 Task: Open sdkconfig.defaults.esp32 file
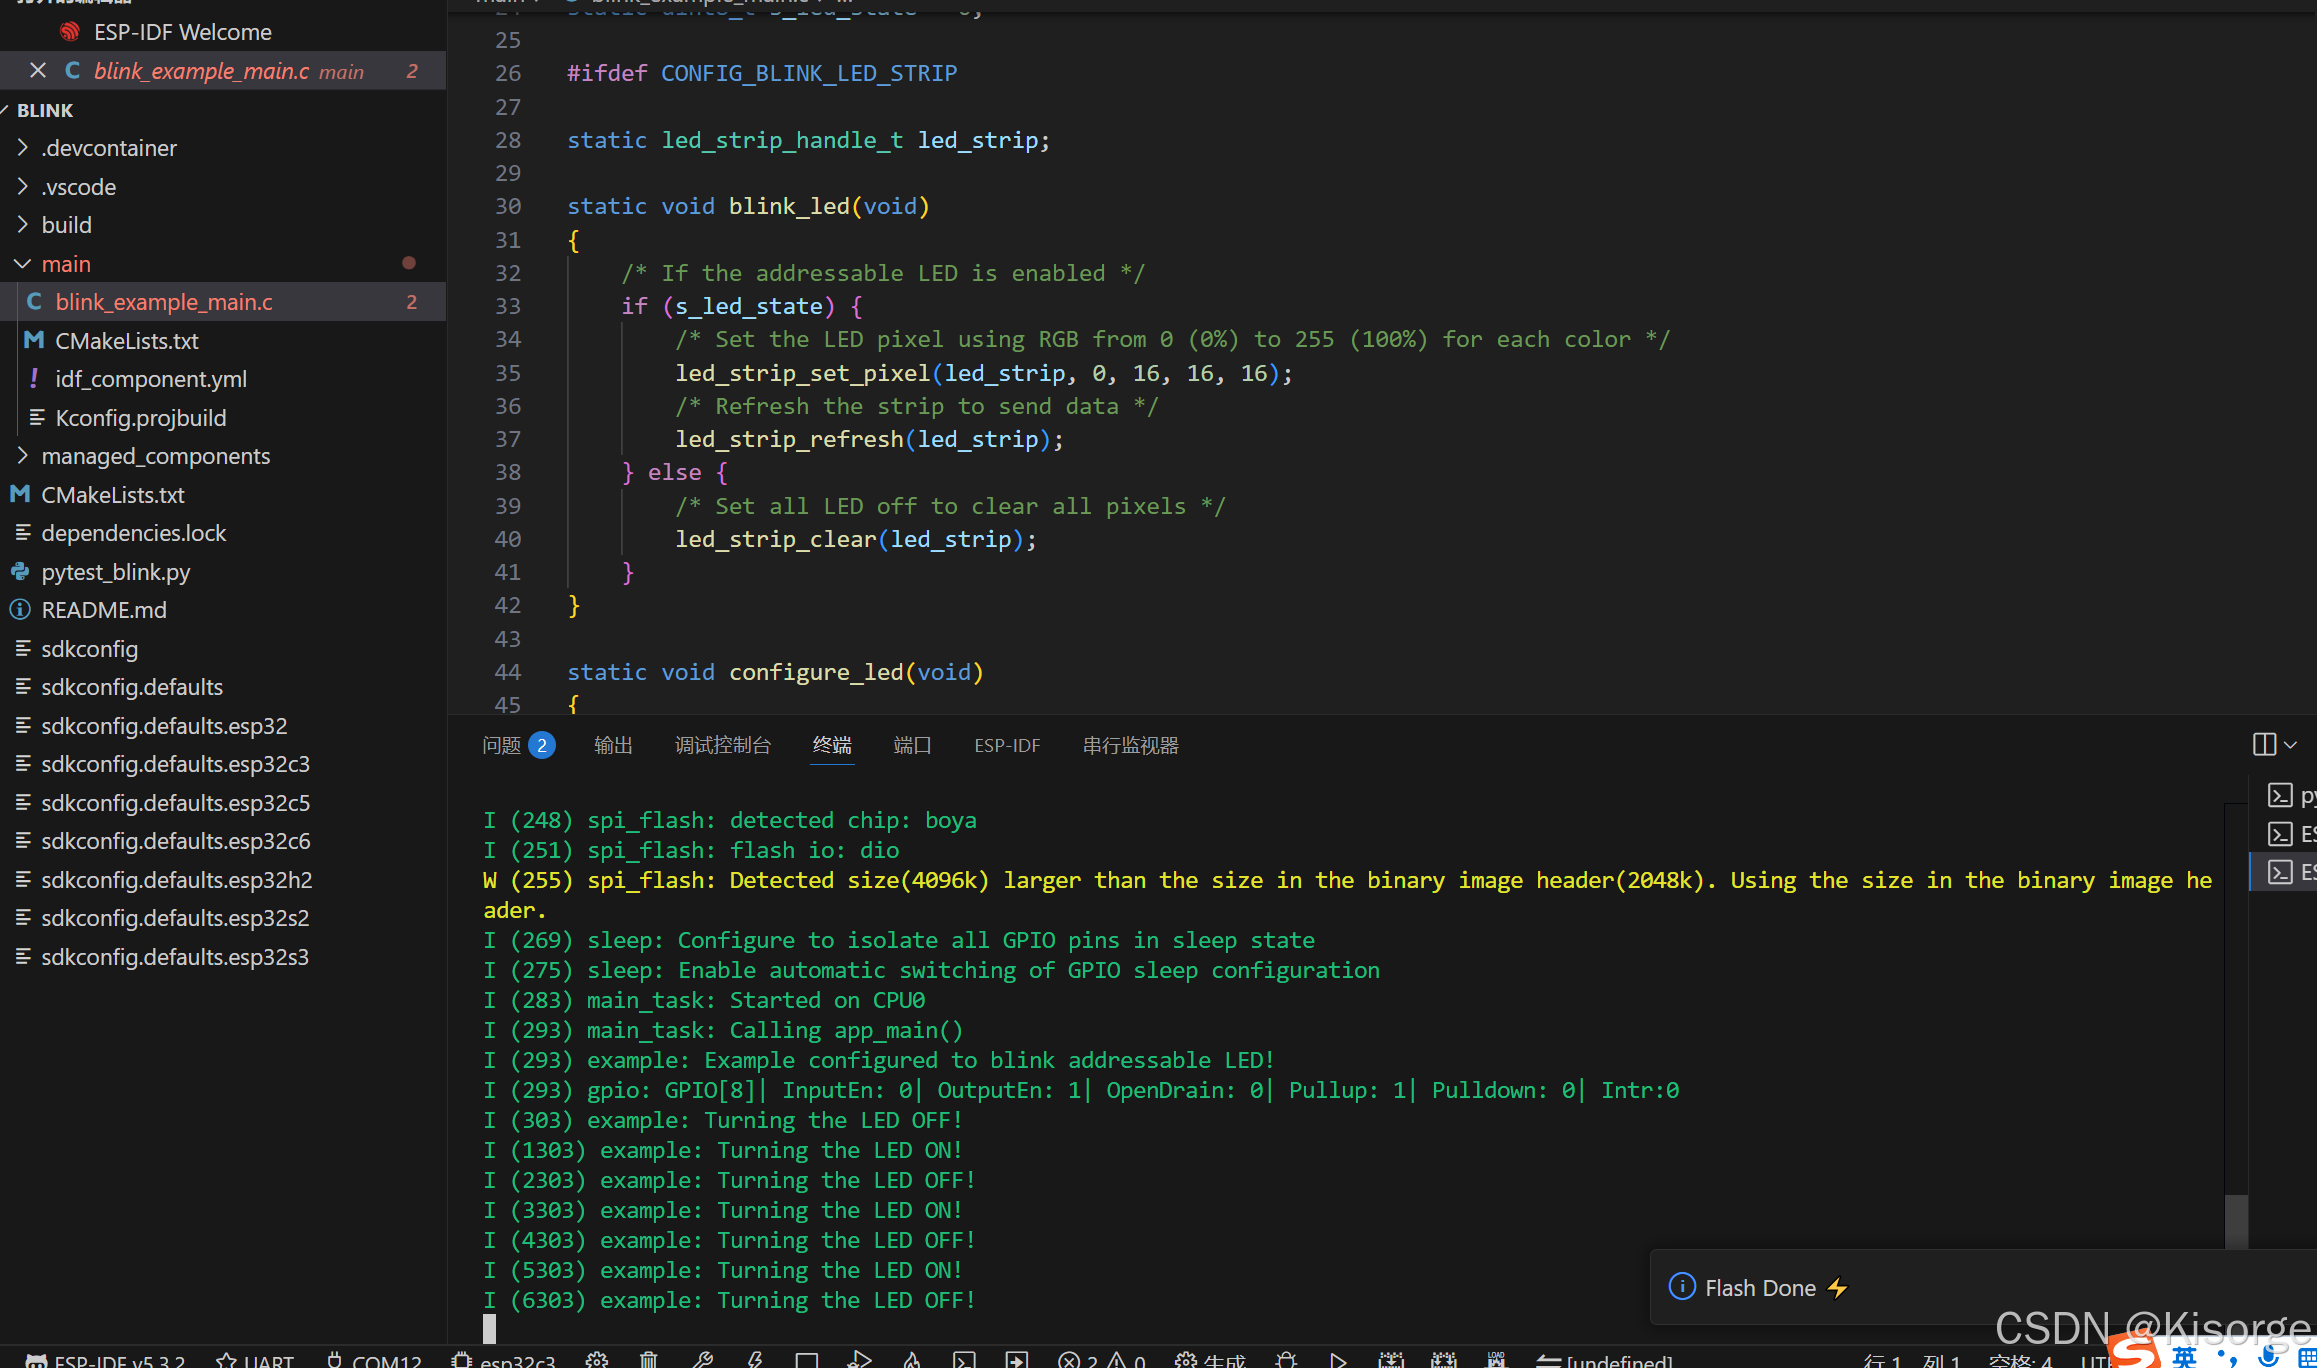(164, 726)
